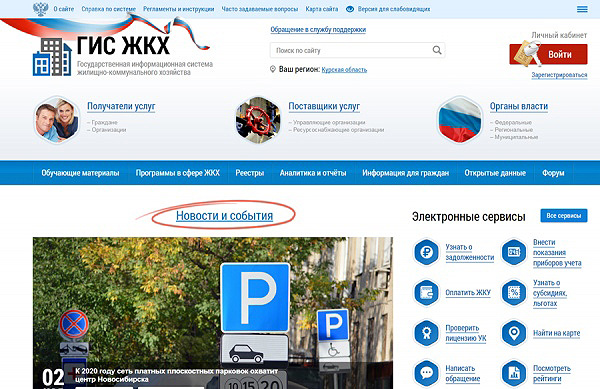Screen dimensions: 600x389
Task: Select Ресурсоснабжающие организации
Action: [x=338, y=130]
